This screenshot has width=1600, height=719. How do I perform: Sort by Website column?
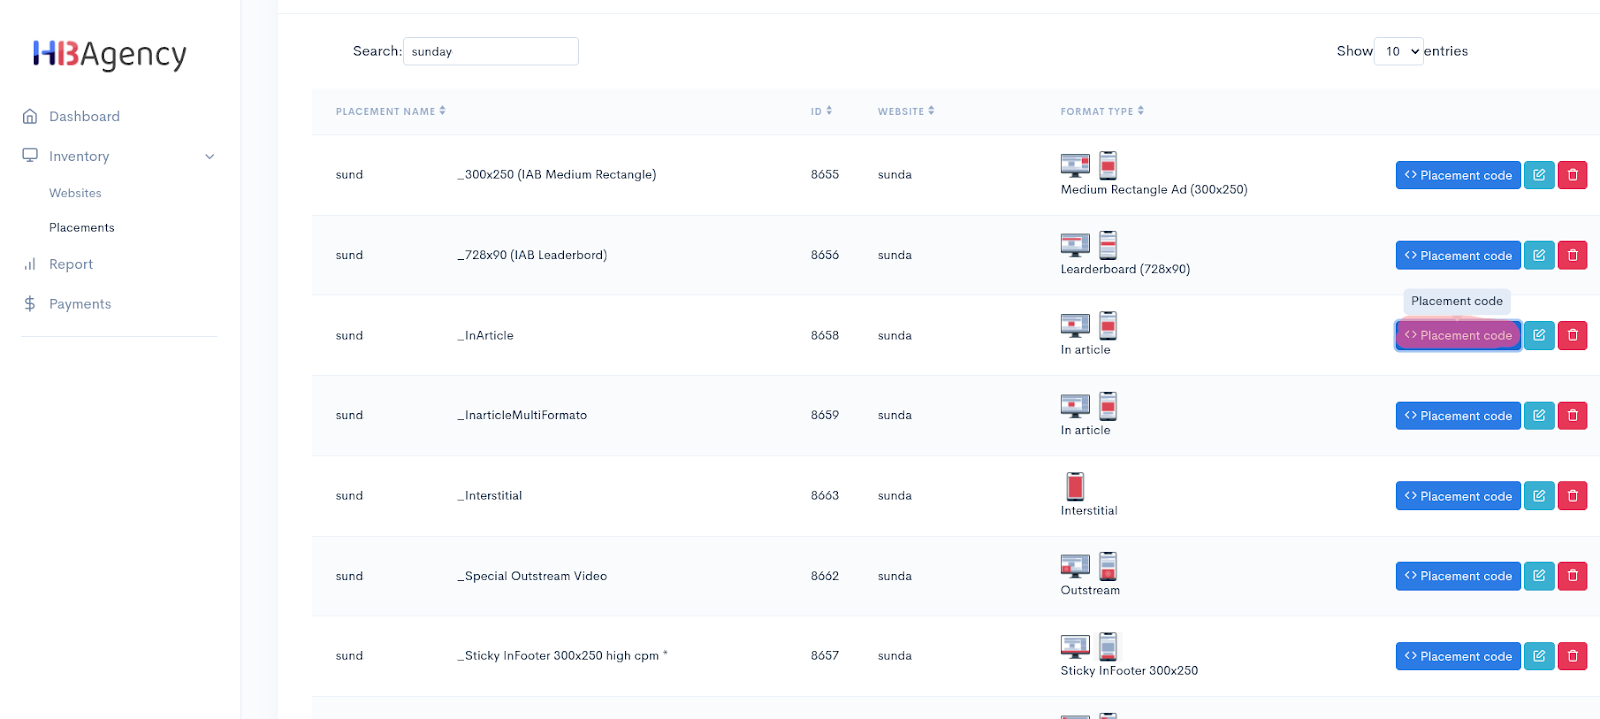(x=906, y=111)
